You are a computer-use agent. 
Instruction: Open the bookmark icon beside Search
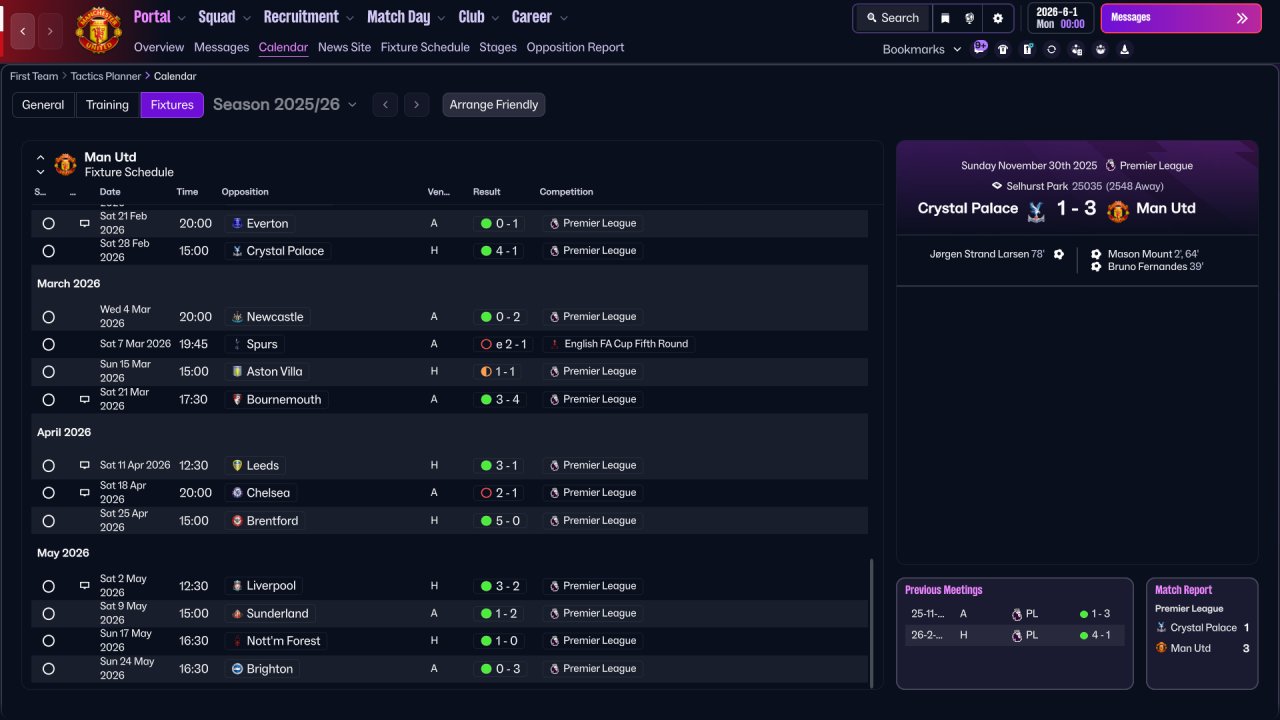(x=945, y=18)
